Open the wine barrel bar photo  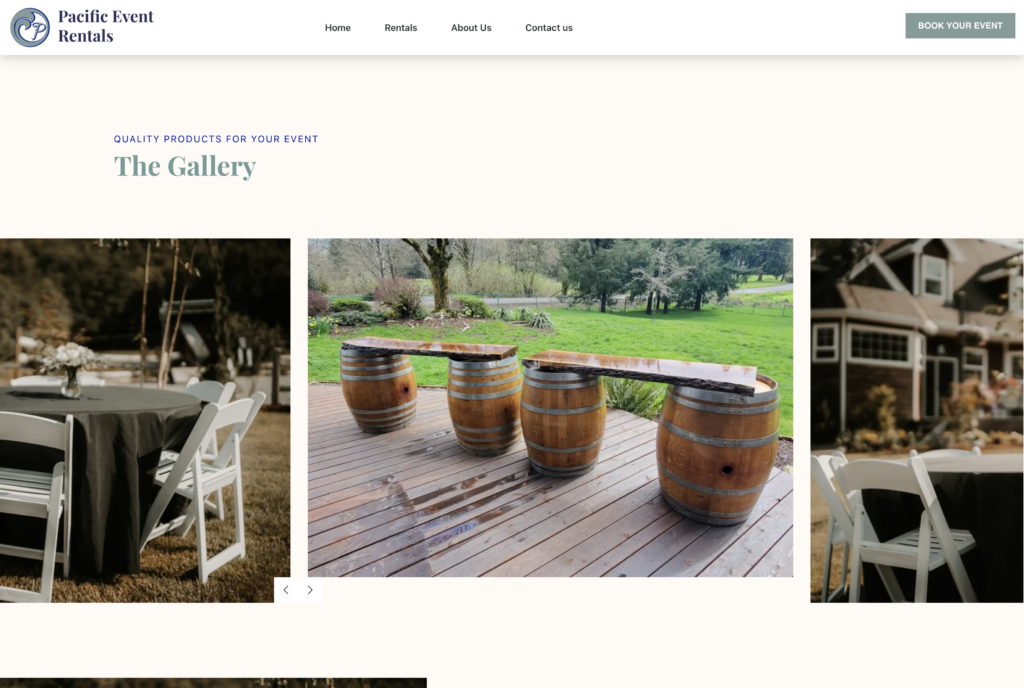click(x=551, y=407)
